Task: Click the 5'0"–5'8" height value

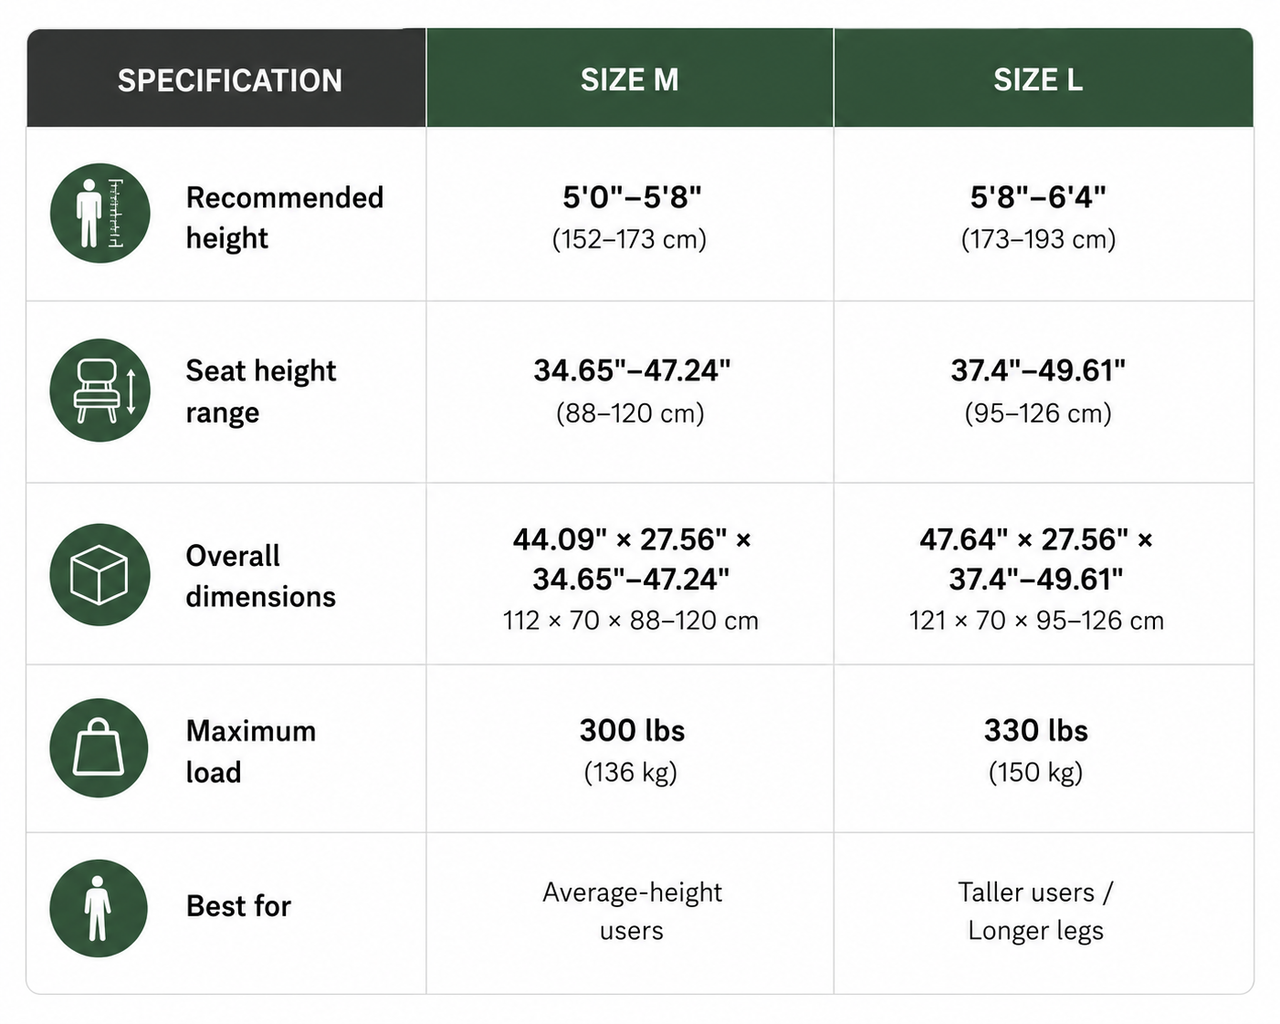Action: (x=631, y=197)
